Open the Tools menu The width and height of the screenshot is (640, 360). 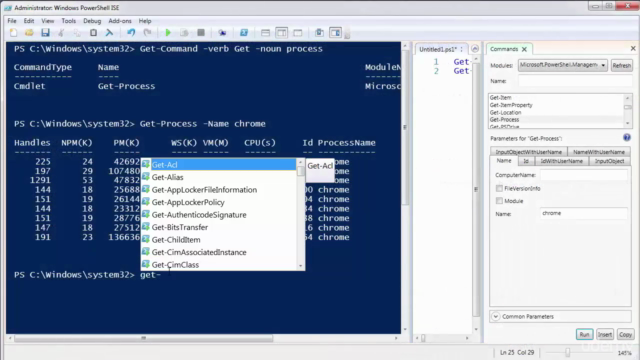click(x=69, y=21)
